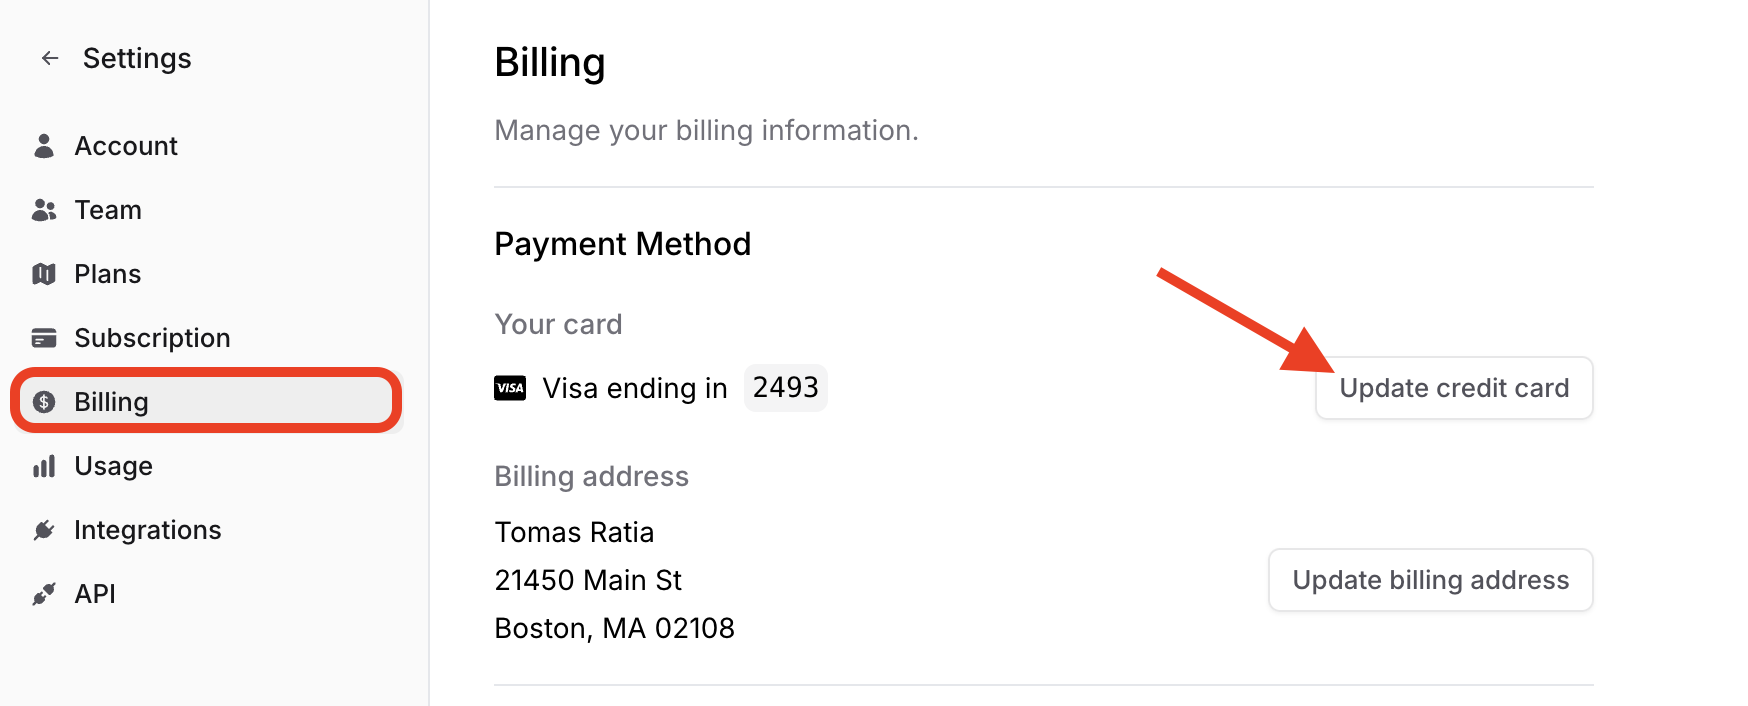Open the Subscription section
Viewport: 1748px width, 706px height.
point(152,338)
